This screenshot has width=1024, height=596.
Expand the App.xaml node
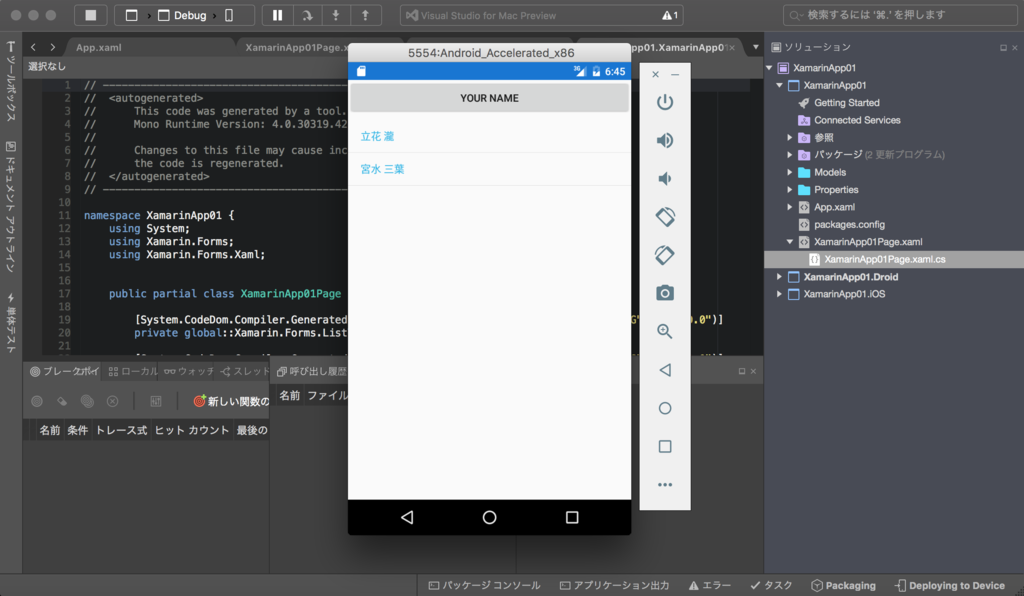(790, 207)
